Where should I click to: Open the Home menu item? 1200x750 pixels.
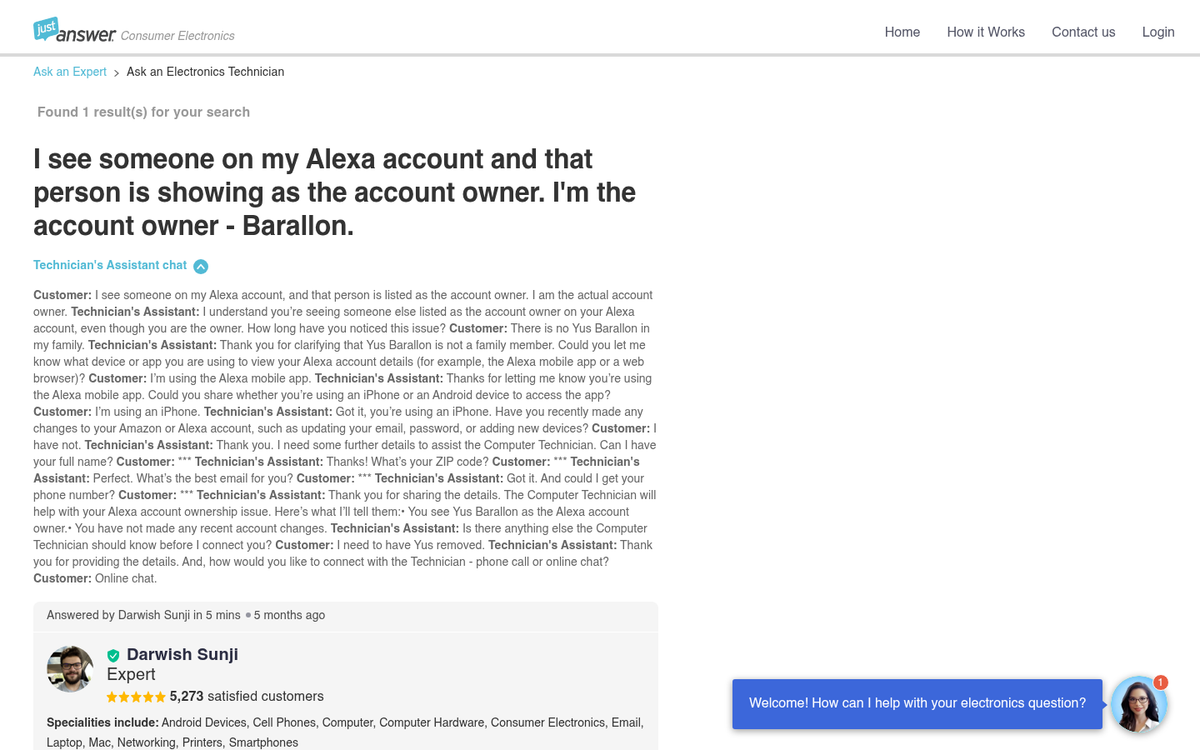point(902,32)
